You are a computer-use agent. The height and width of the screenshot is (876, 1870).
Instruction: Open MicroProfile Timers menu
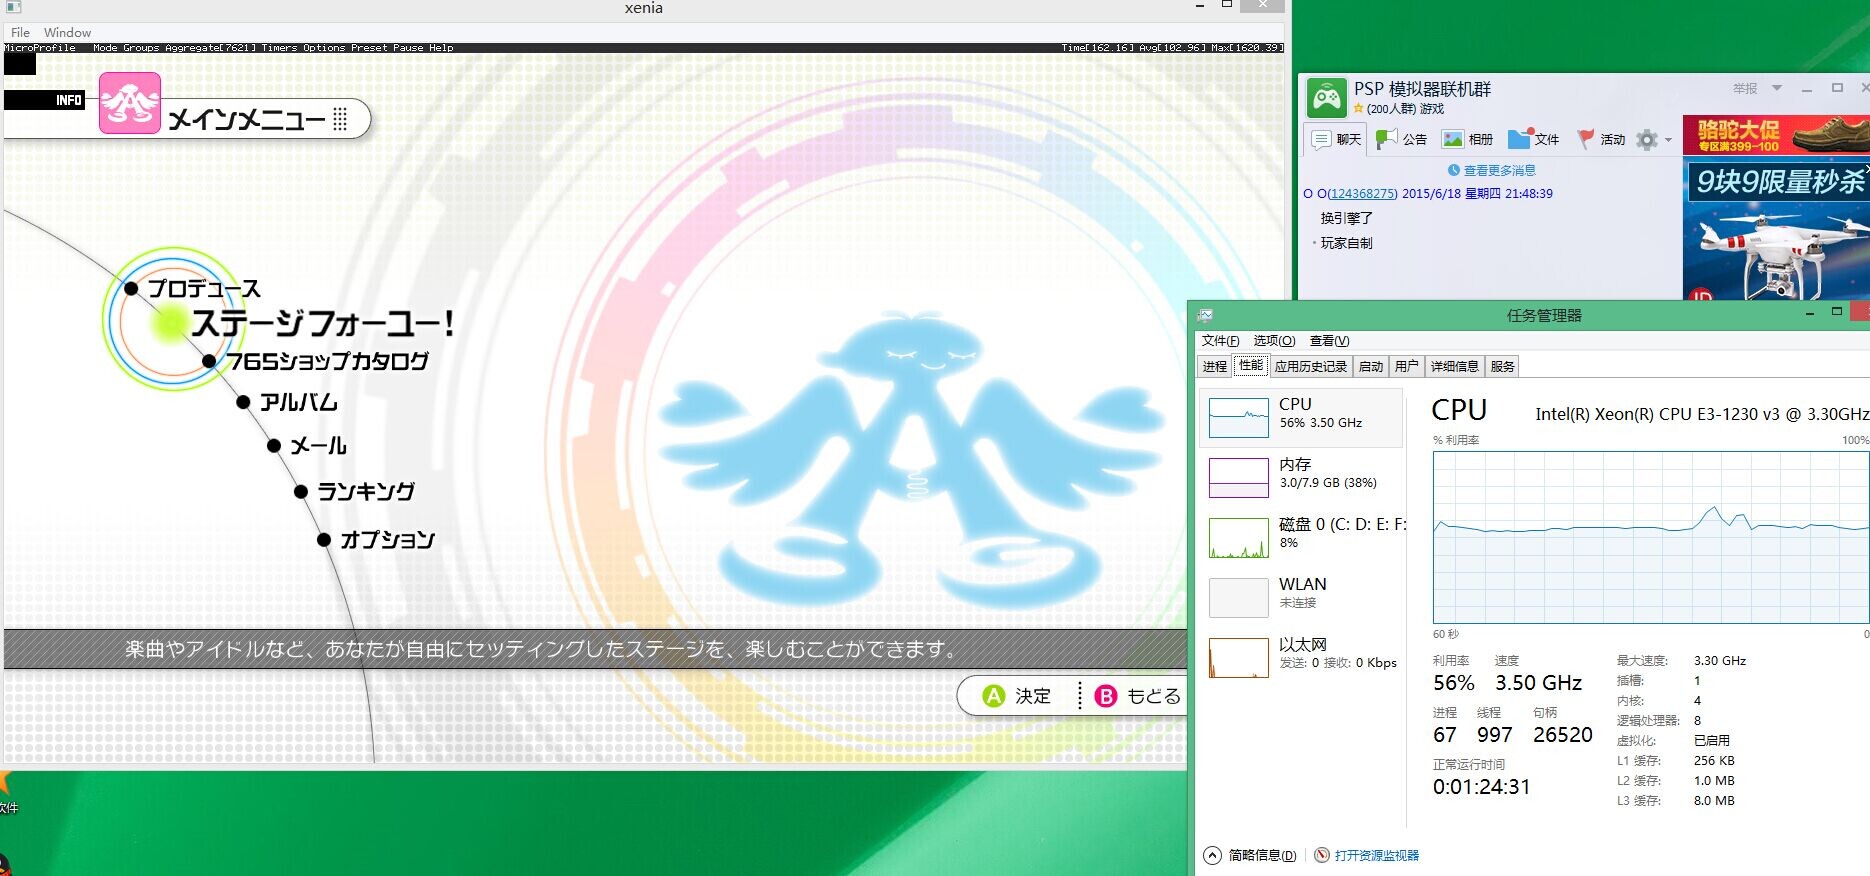(280, 48)
